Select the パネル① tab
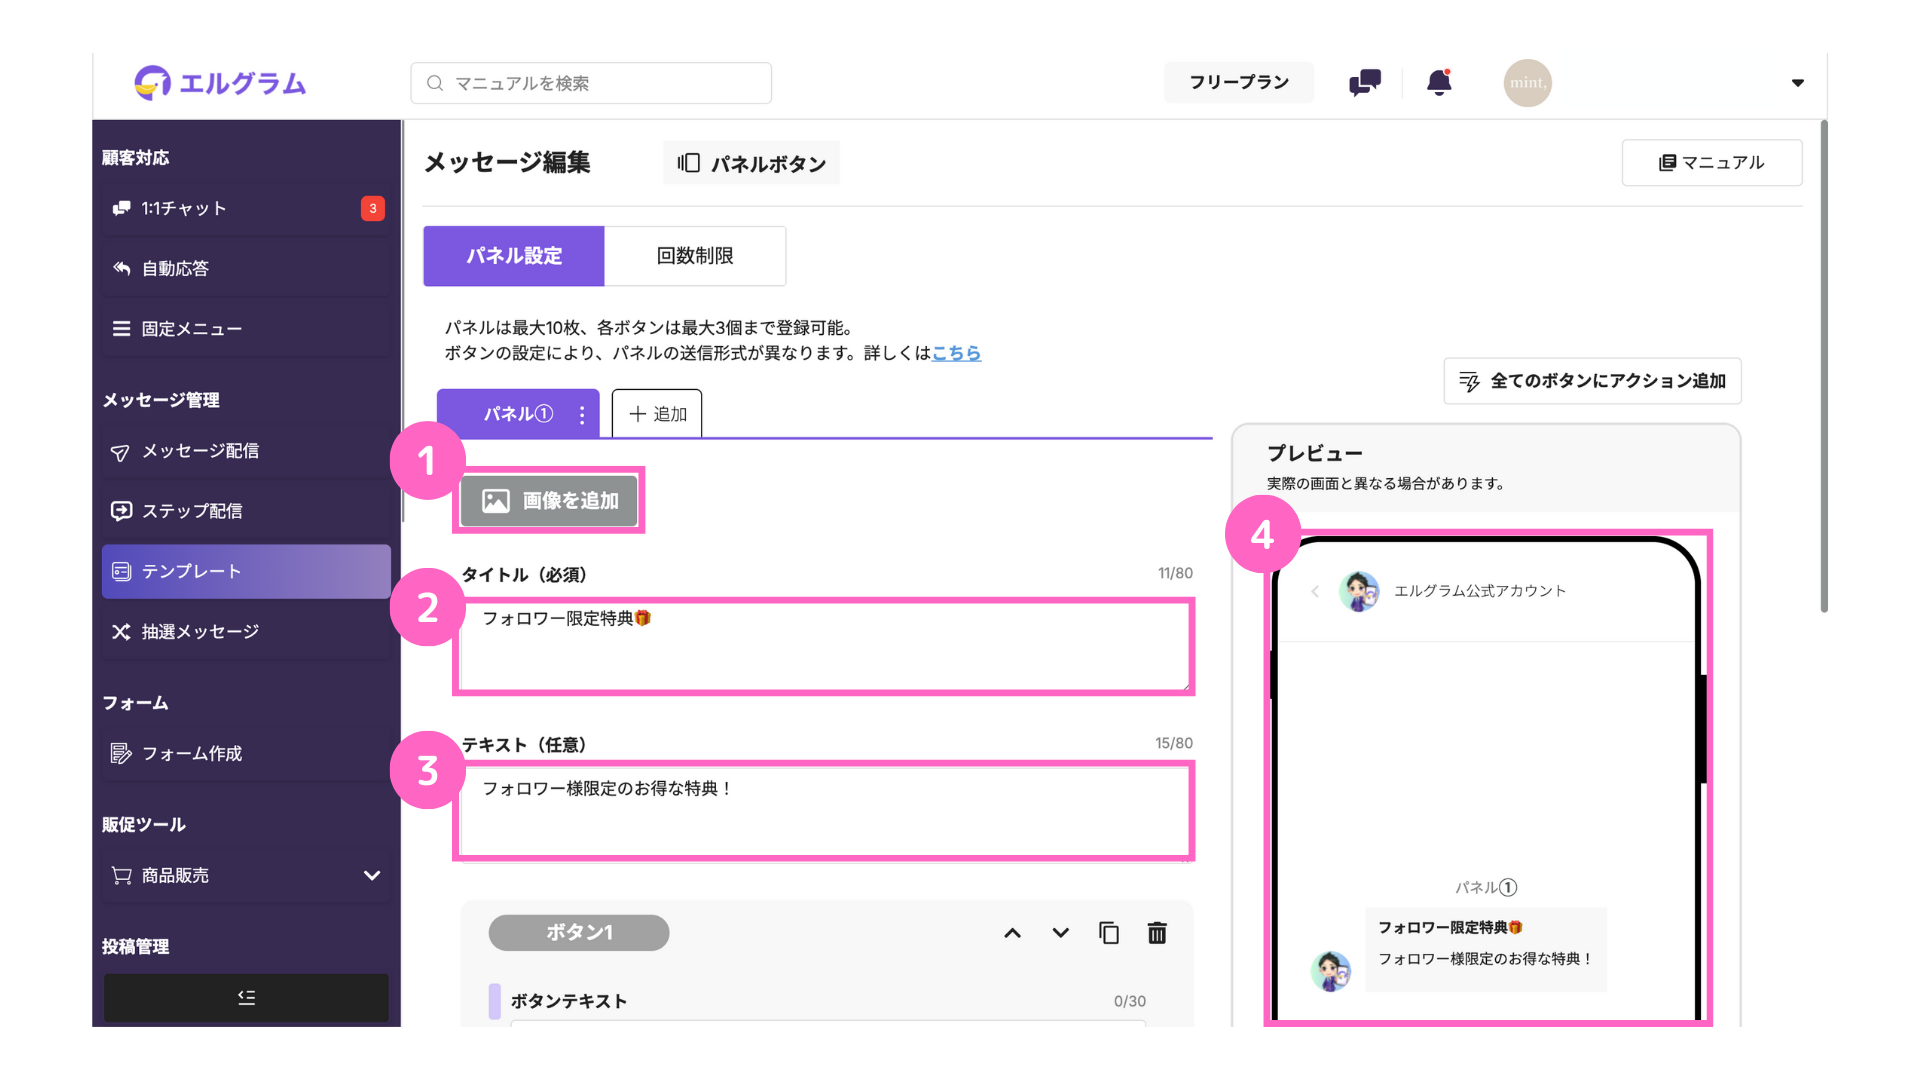The height and width of the screenshot is (1080, 1920). pos(517,414)
